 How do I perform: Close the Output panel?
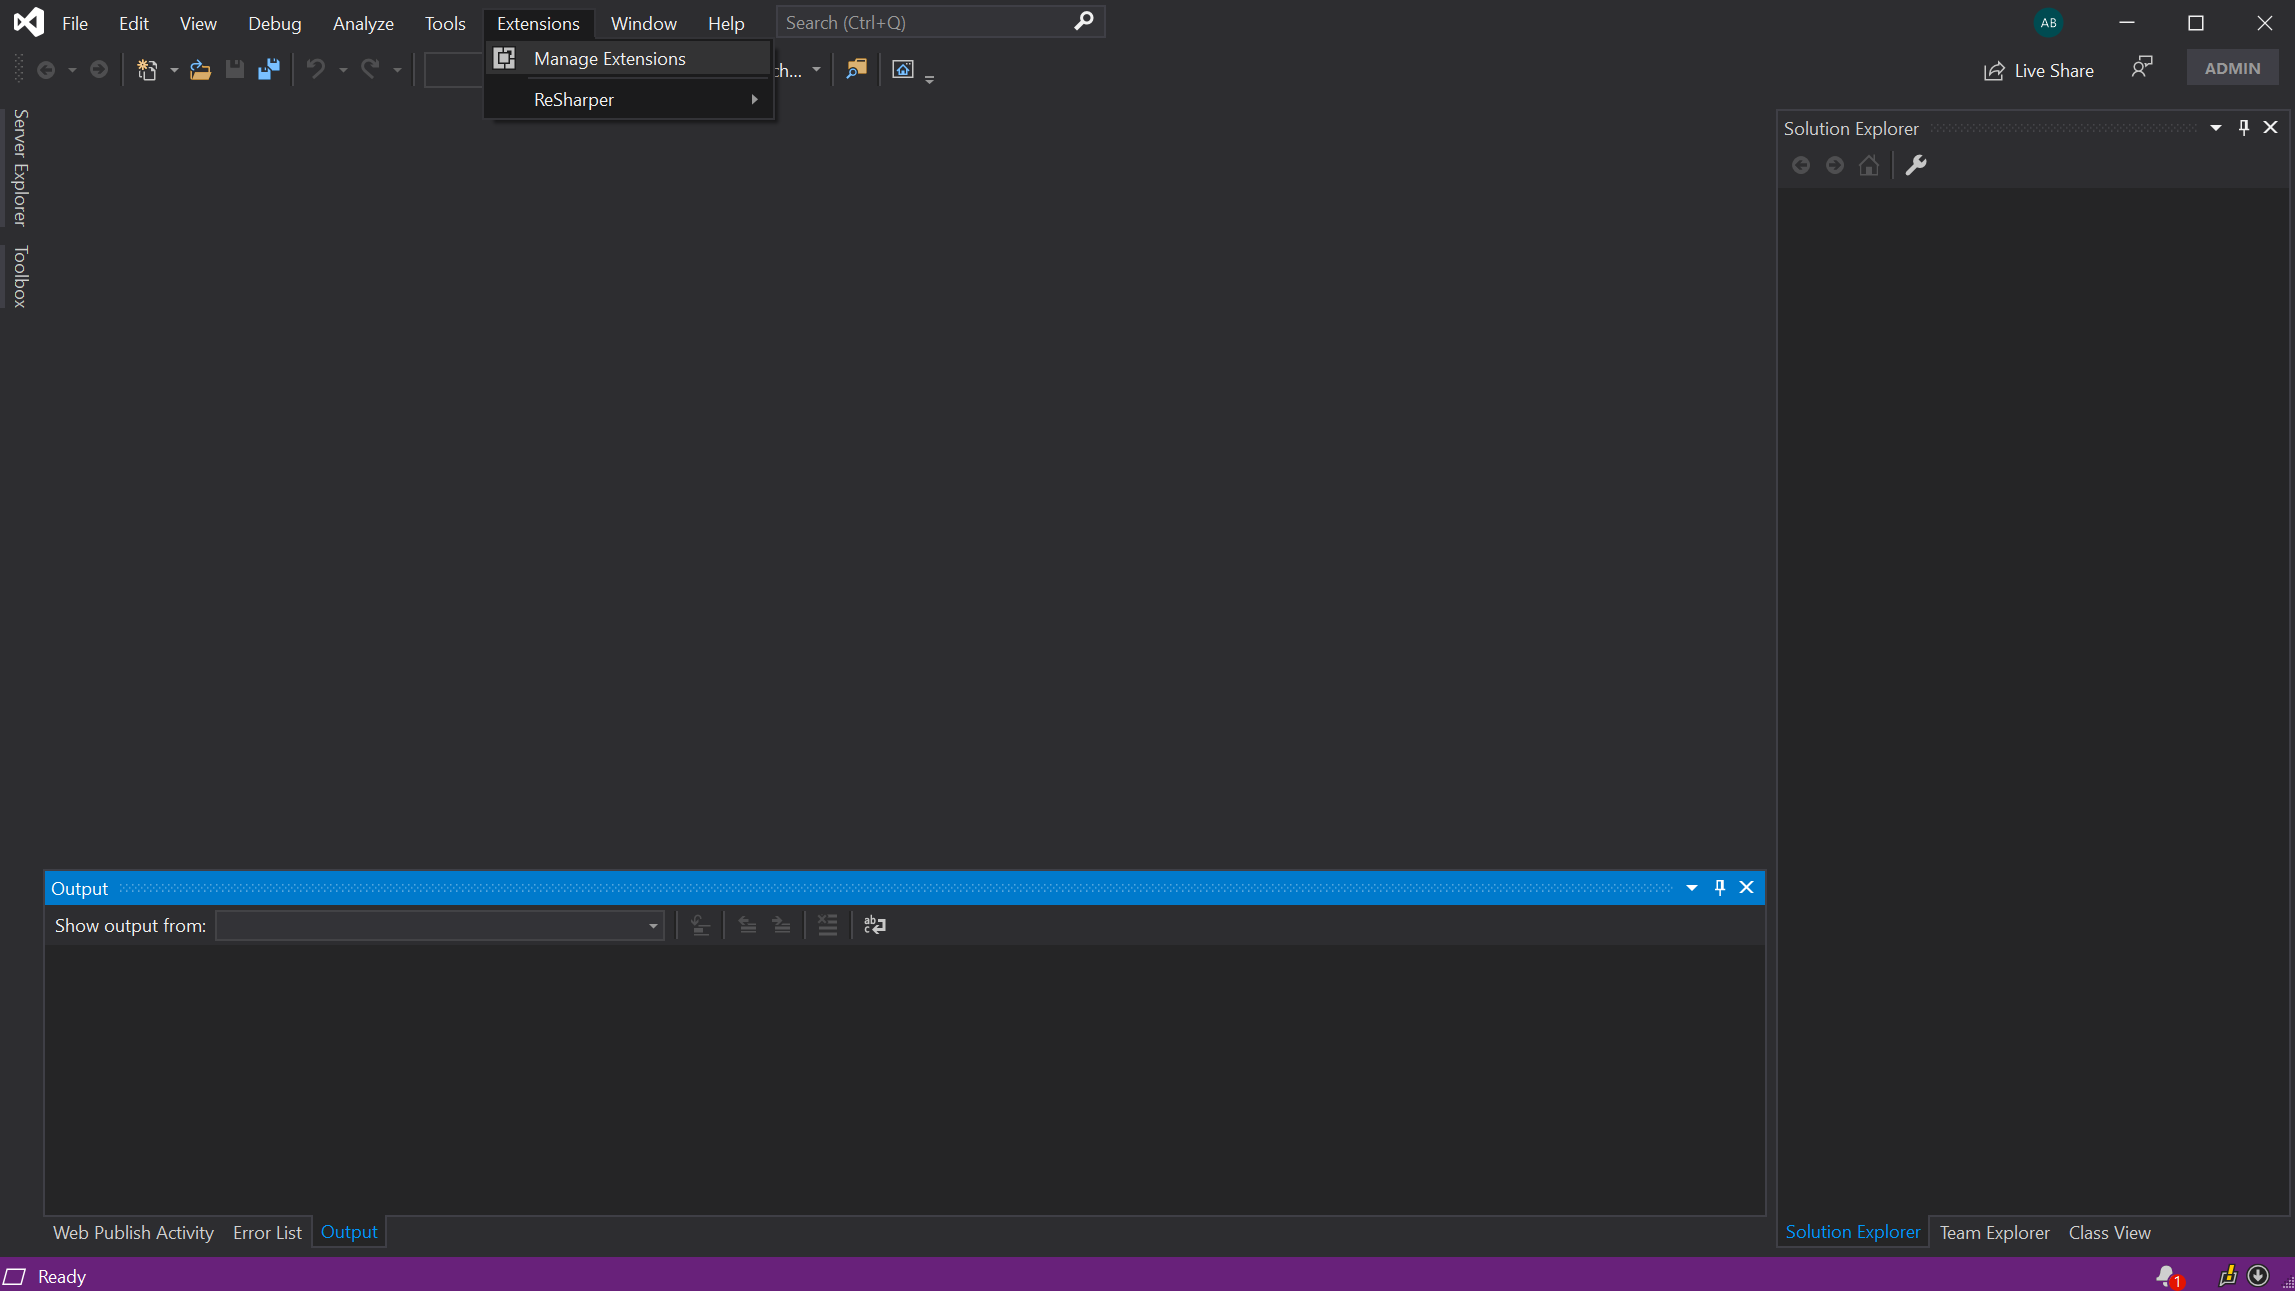tap(1747, 887)
